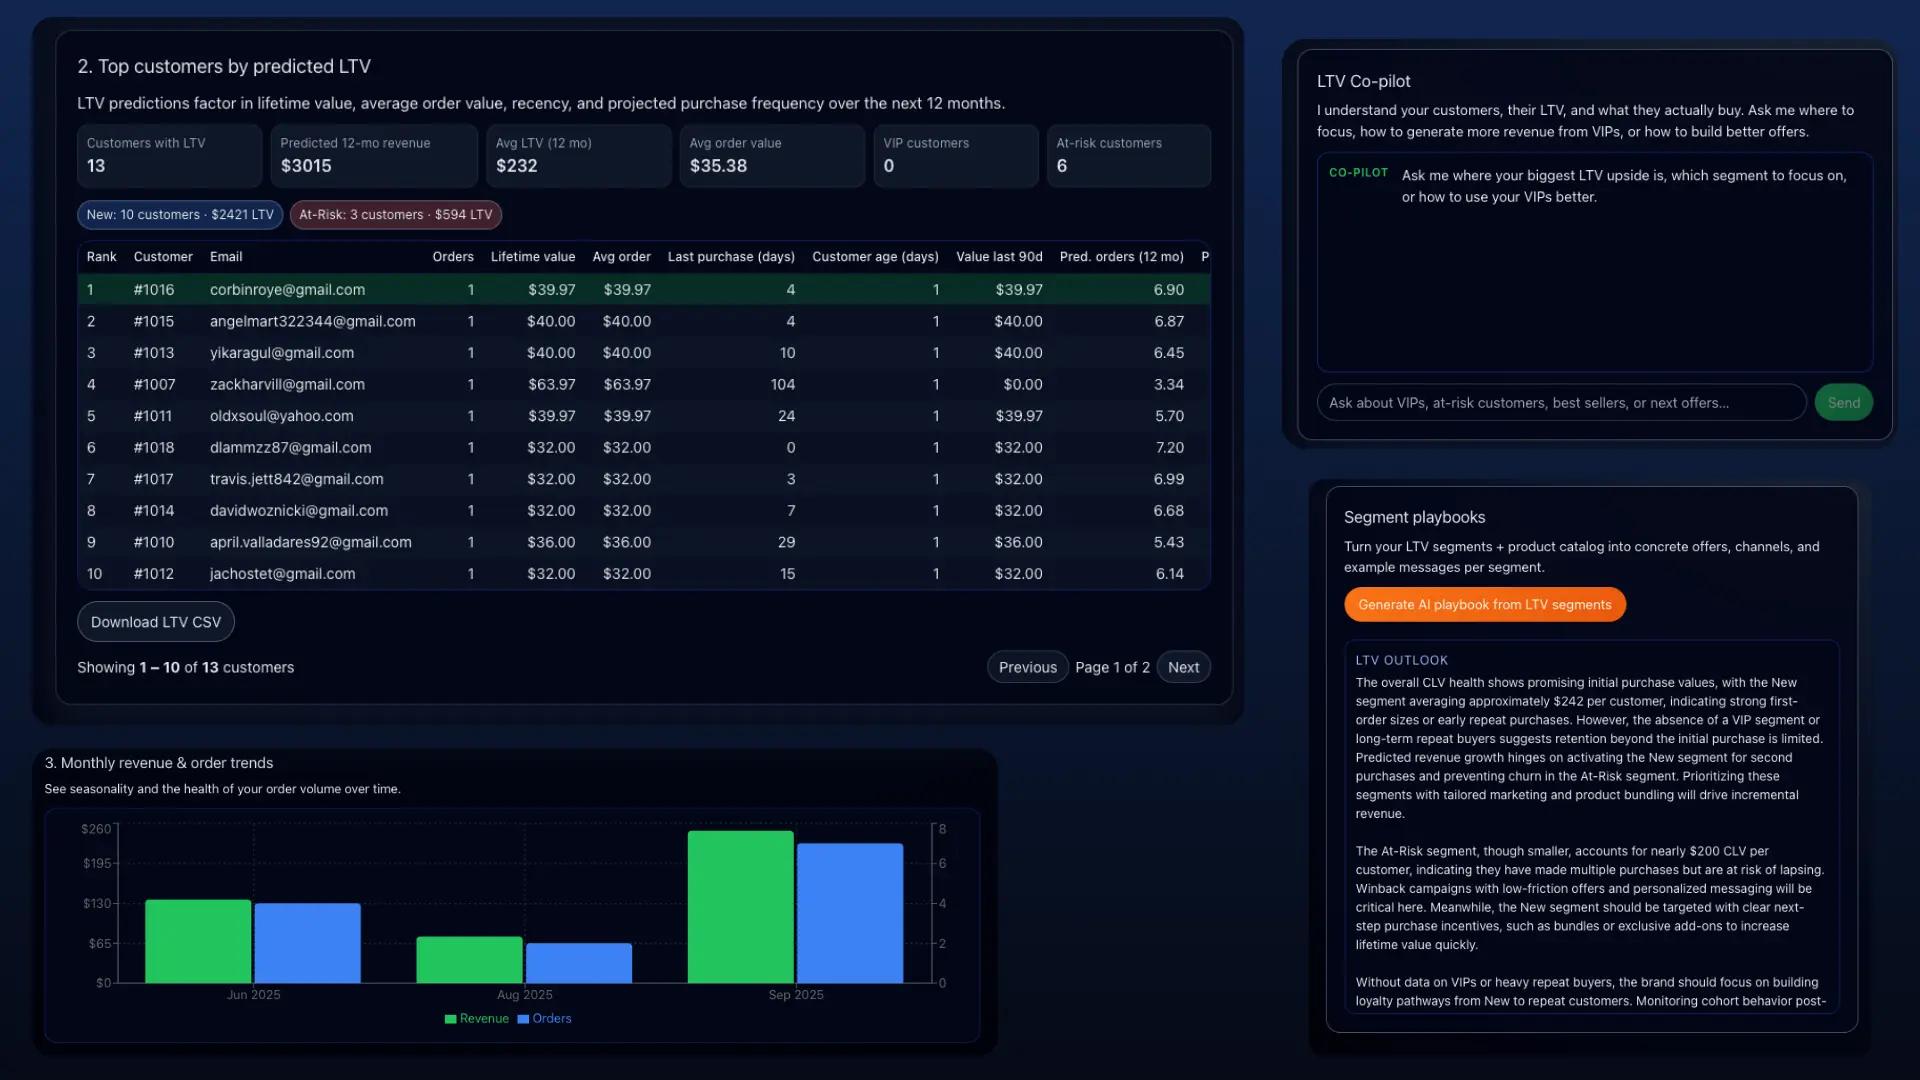The width and height of the screenshot is (1920, 1080).
Task: Select email davidwoznicki@gmail.com
Action: [x=298, y=511]
